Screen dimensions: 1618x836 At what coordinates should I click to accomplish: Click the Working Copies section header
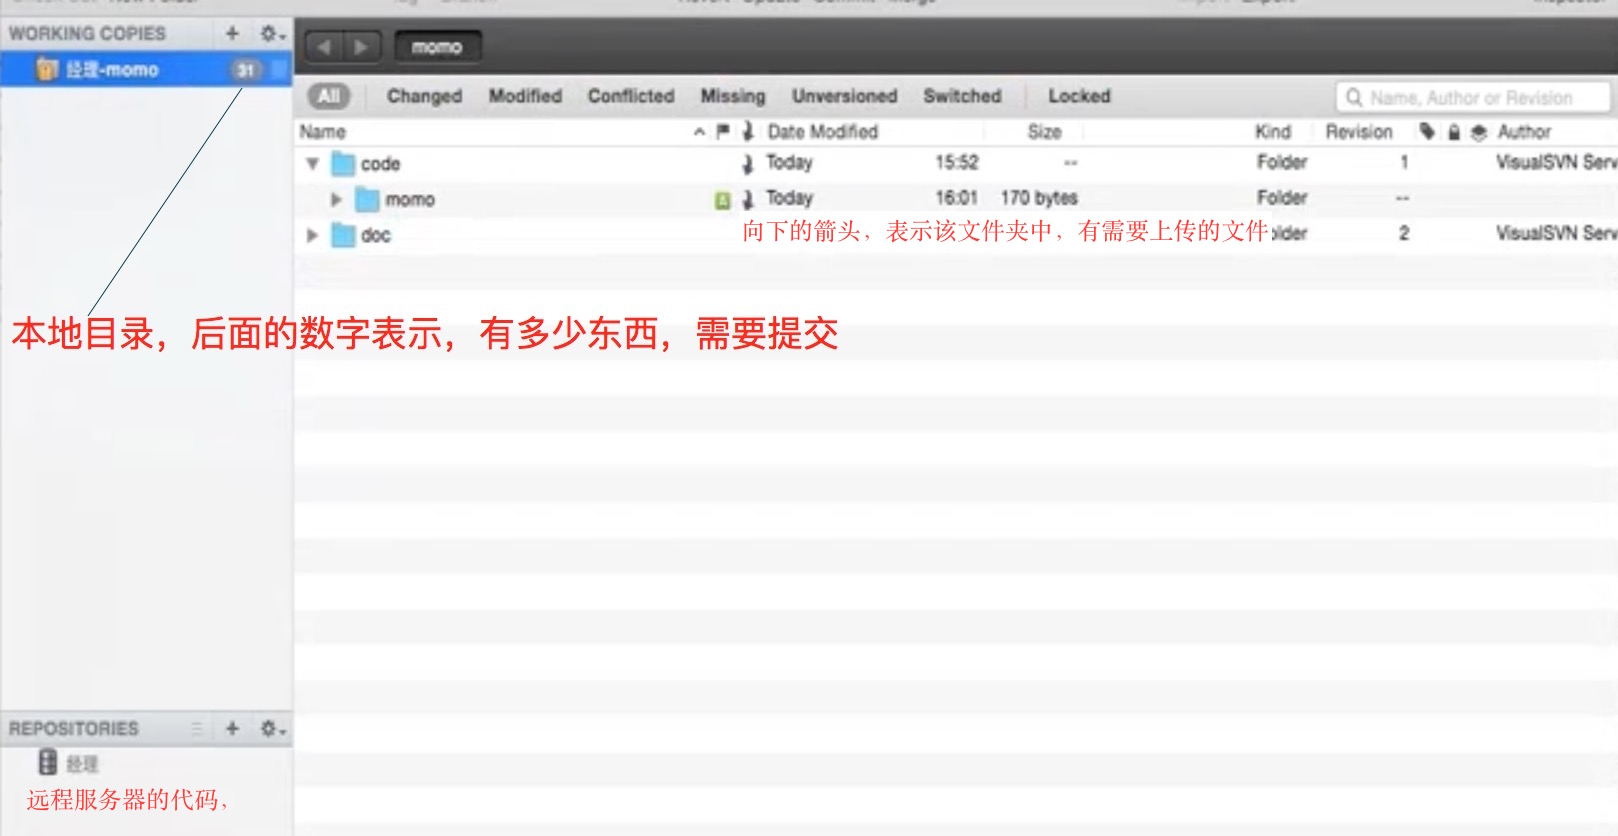[87, 33]
